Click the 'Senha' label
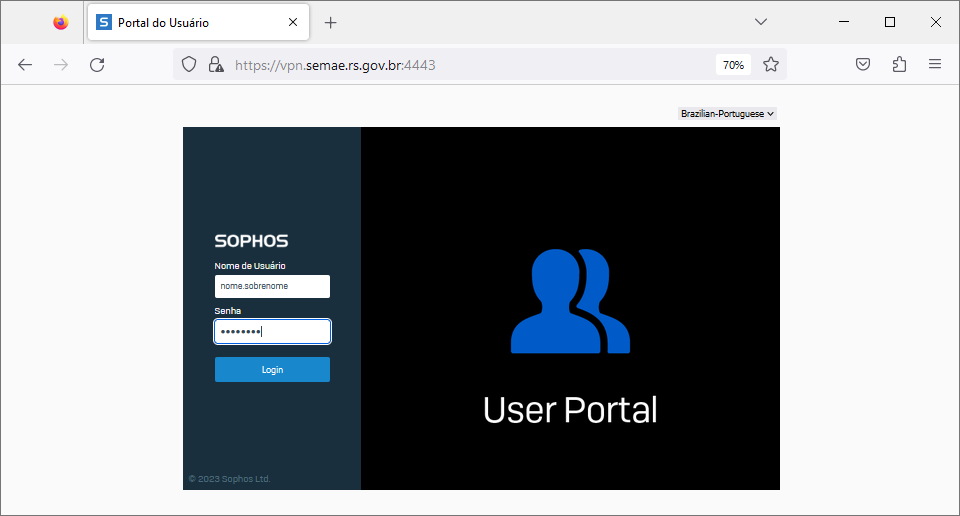Screen dimensions: 960x516 click(x=228, y=311)
